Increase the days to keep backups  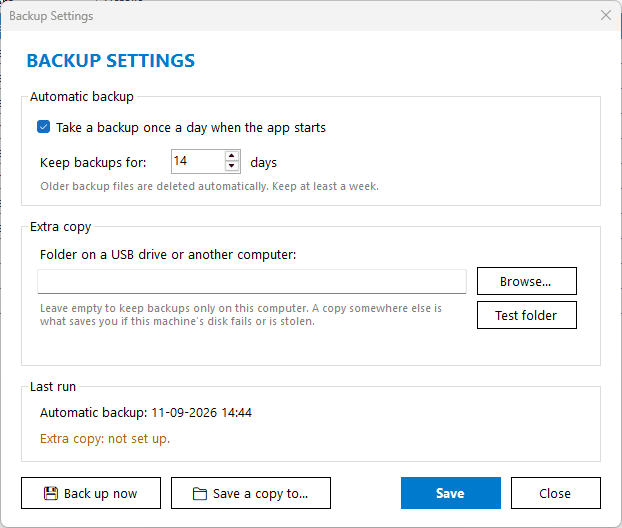coord(232,156)
